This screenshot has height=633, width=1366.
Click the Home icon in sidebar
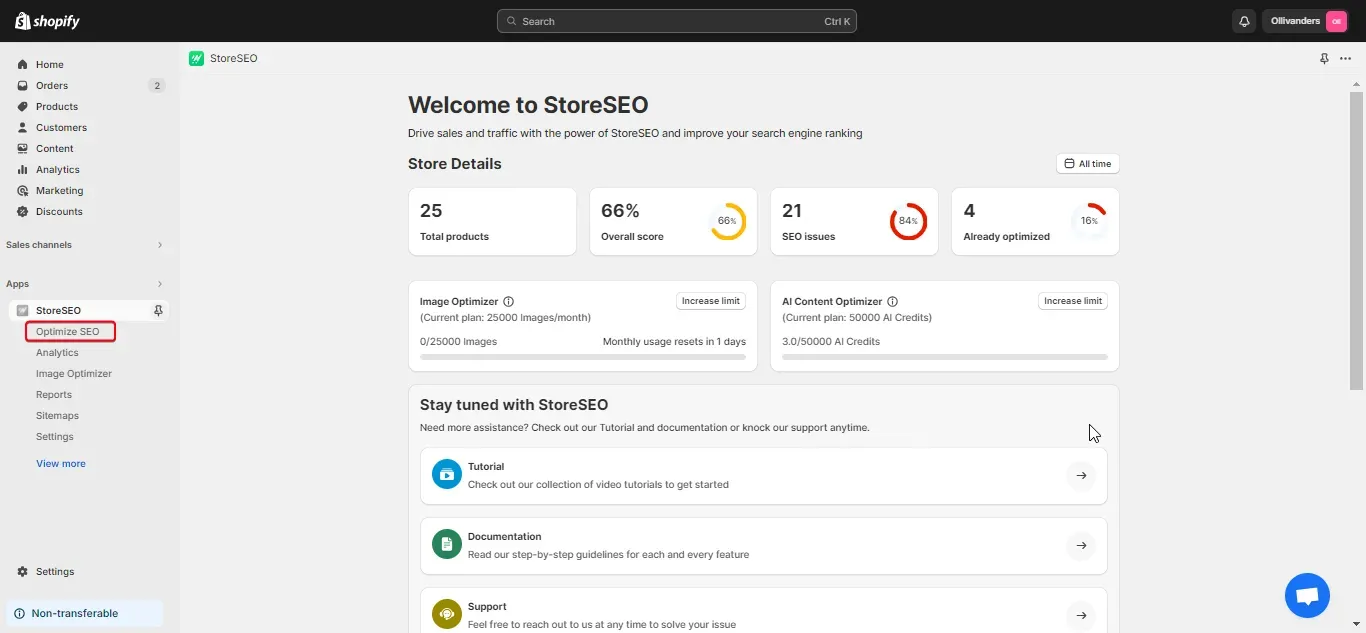[22, 64]
